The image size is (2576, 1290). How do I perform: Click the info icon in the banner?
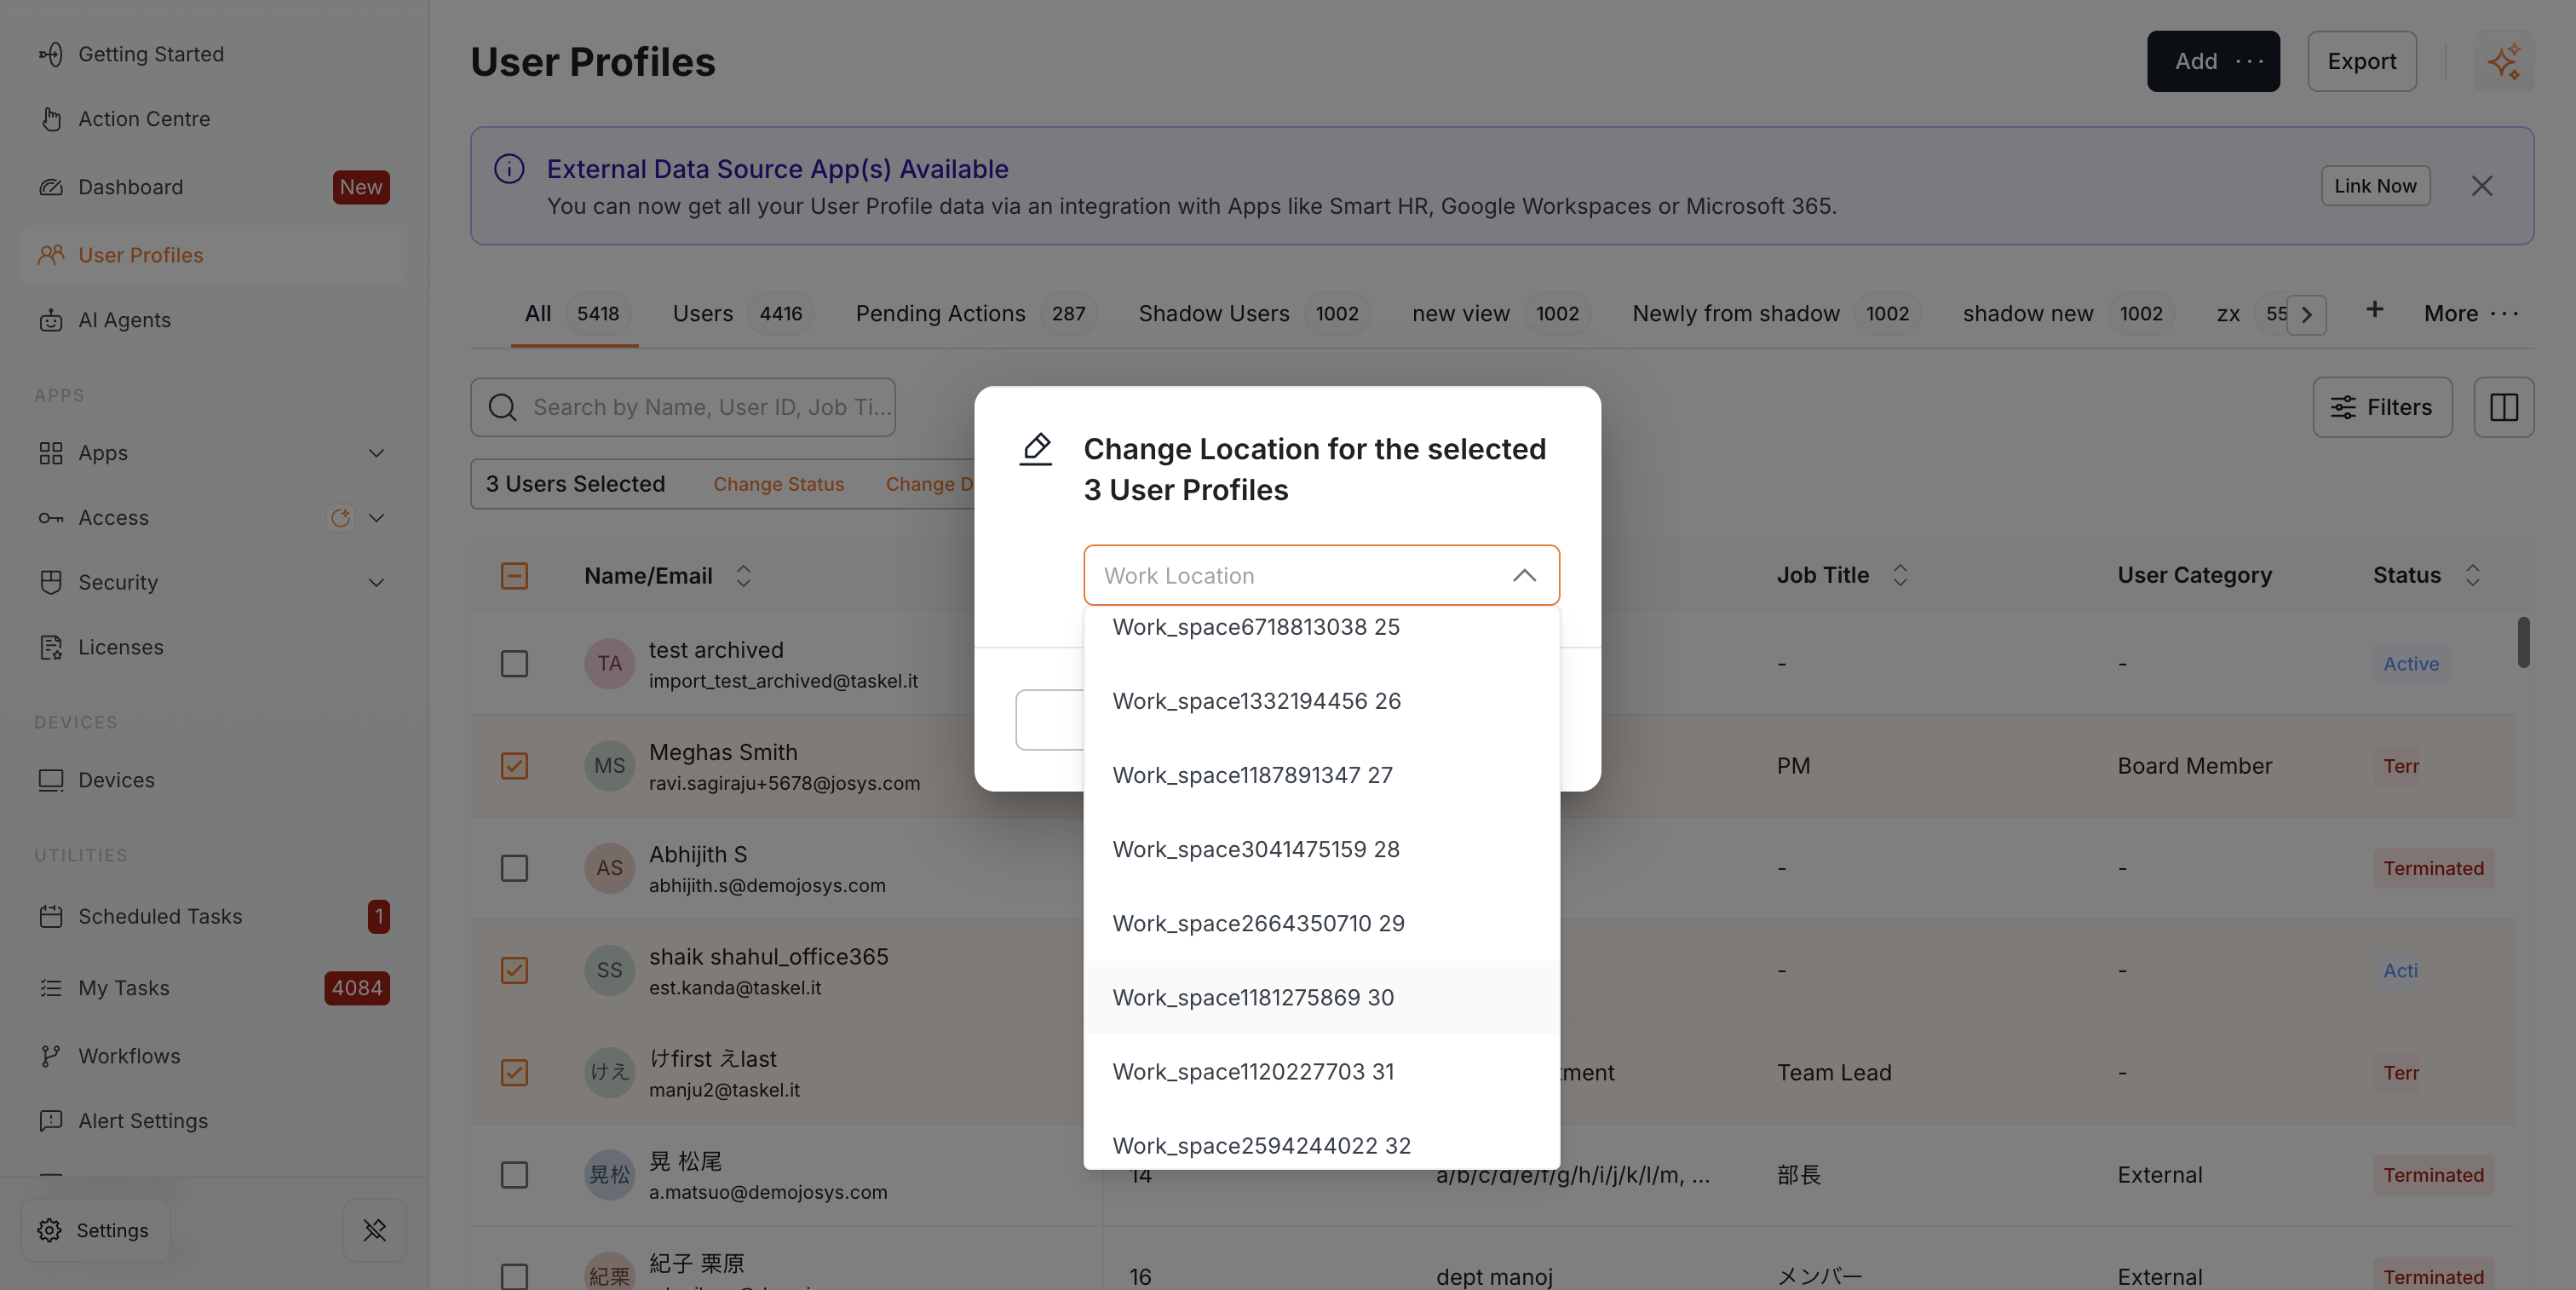(x=509, y=169)
